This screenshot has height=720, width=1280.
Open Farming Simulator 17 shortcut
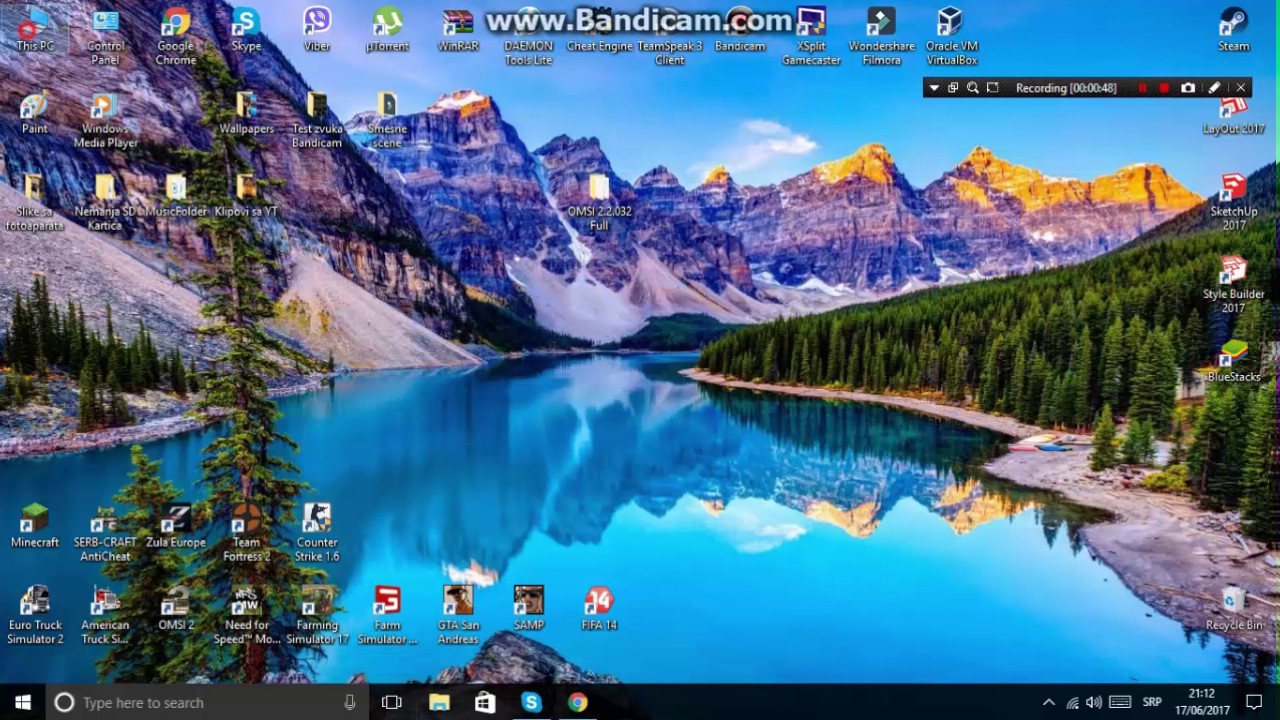(317, 617)
